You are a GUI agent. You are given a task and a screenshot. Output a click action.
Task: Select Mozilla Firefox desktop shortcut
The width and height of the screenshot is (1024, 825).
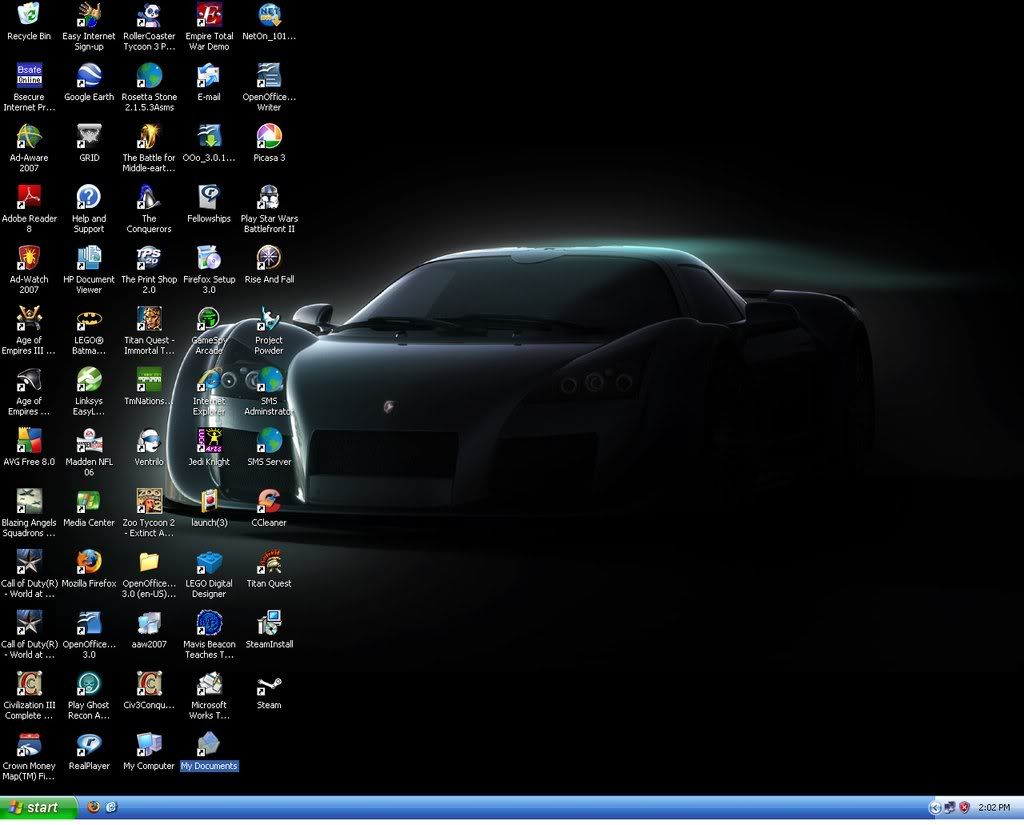click(x=89, y=562)
